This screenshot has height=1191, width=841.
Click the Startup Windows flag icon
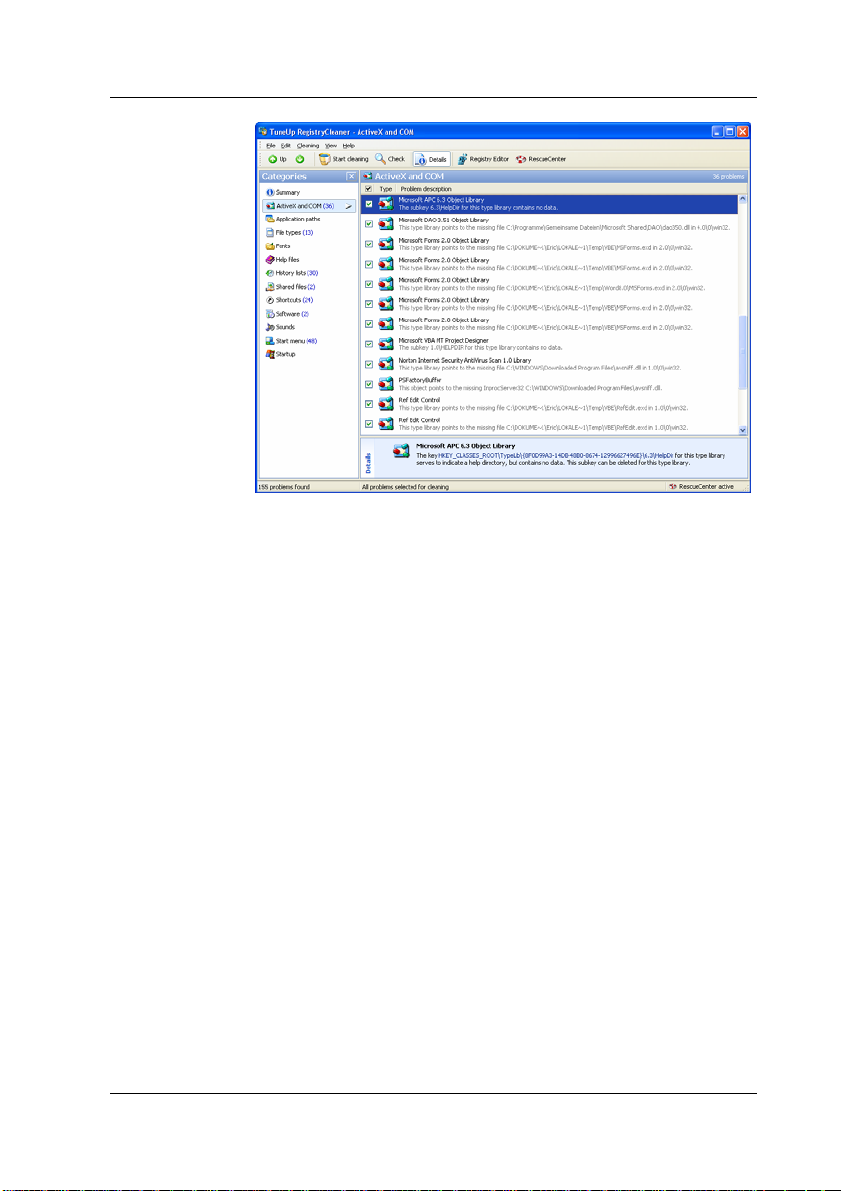pos(270,354)
